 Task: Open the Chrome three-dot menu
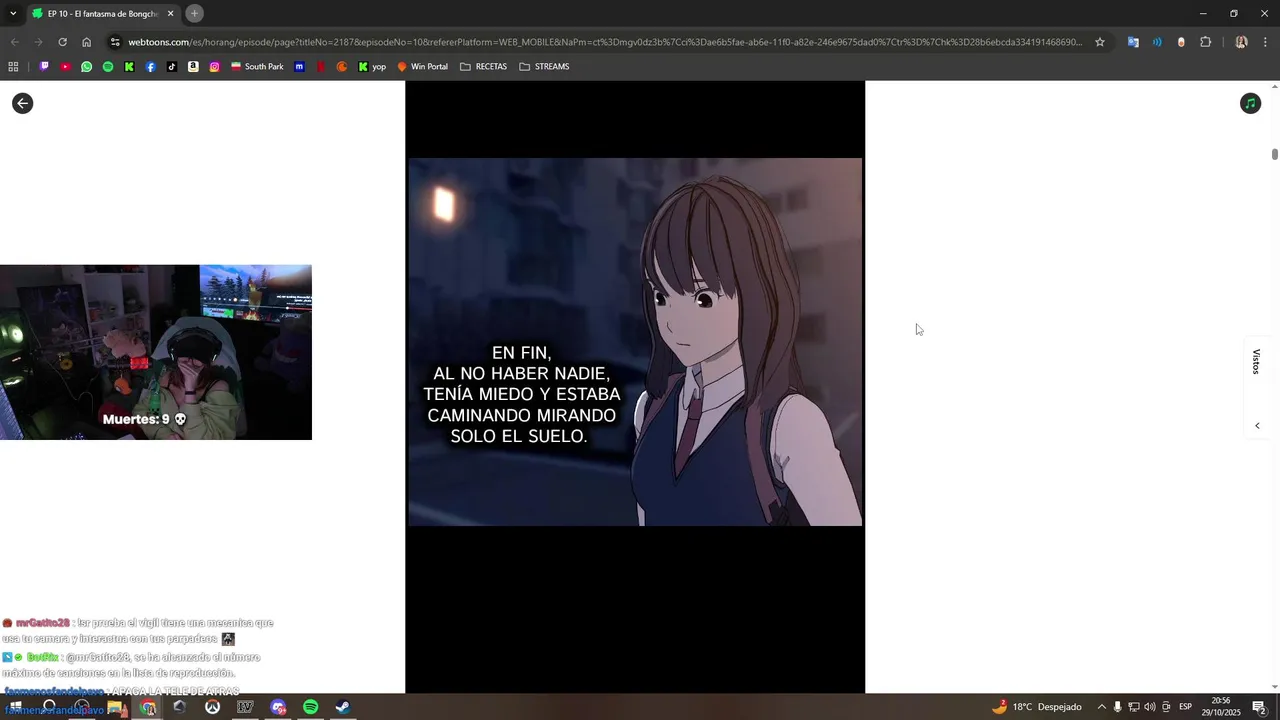click(x=1265, y=42)
